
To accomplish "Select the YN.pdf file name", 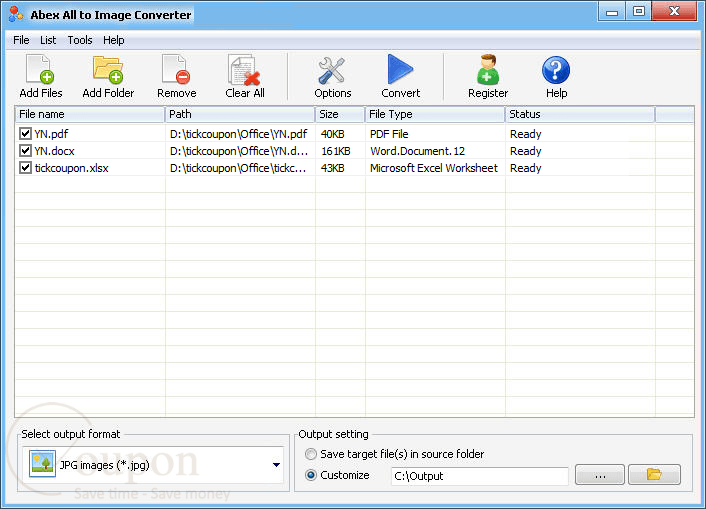I will click(51, 134).
